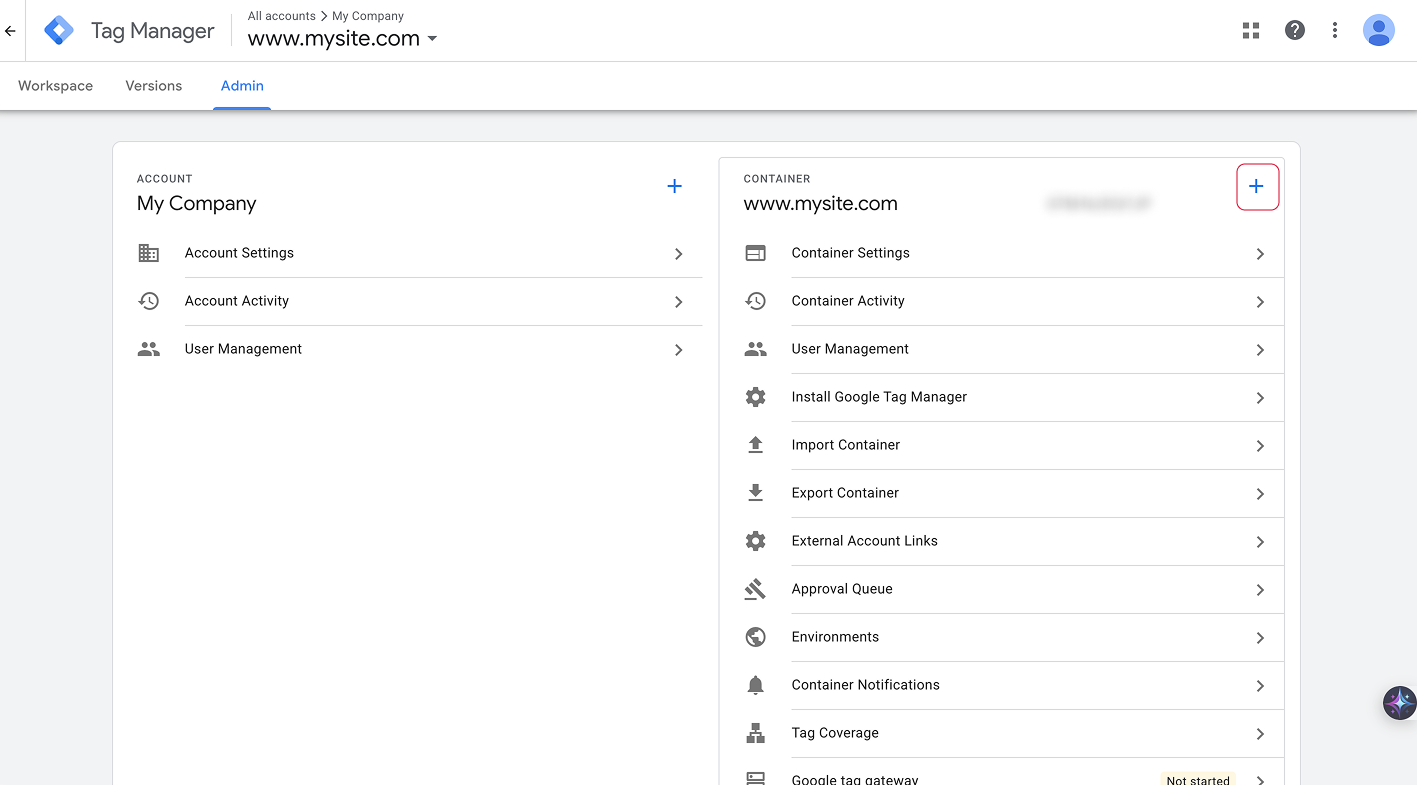Create new account with plus icon

pos(675,186)
